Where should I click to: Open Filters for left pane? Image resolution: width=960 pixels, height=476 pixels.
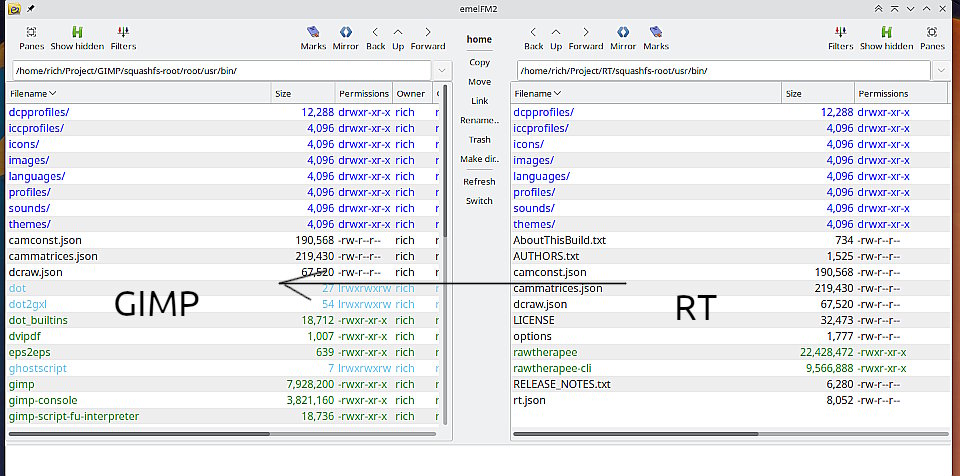123,38
